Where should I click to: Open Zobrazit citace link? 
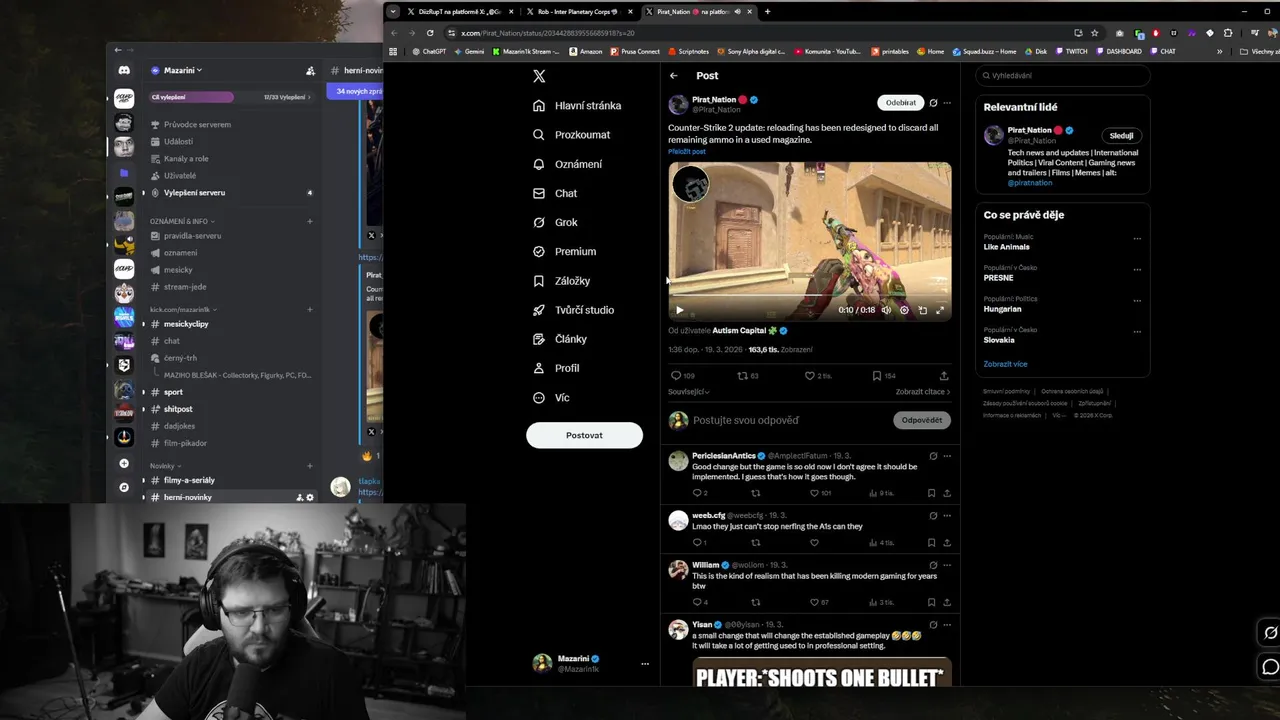922,392
